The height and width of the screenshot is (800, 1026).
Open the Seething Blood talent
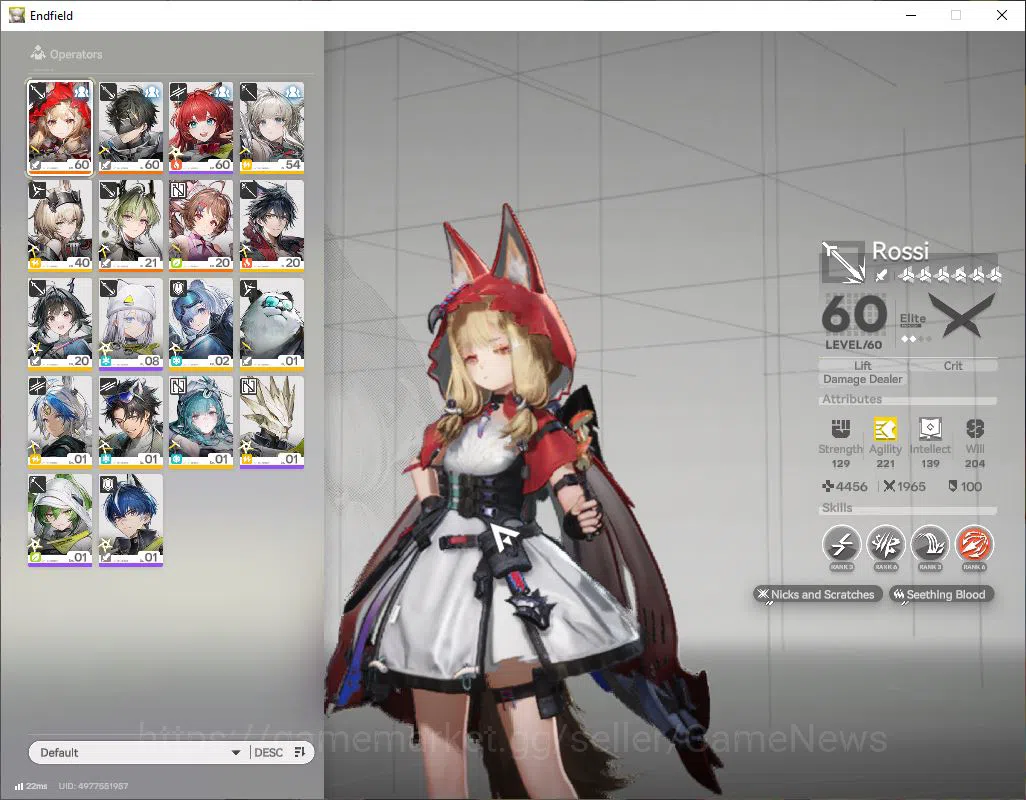[x=942, y=595]
